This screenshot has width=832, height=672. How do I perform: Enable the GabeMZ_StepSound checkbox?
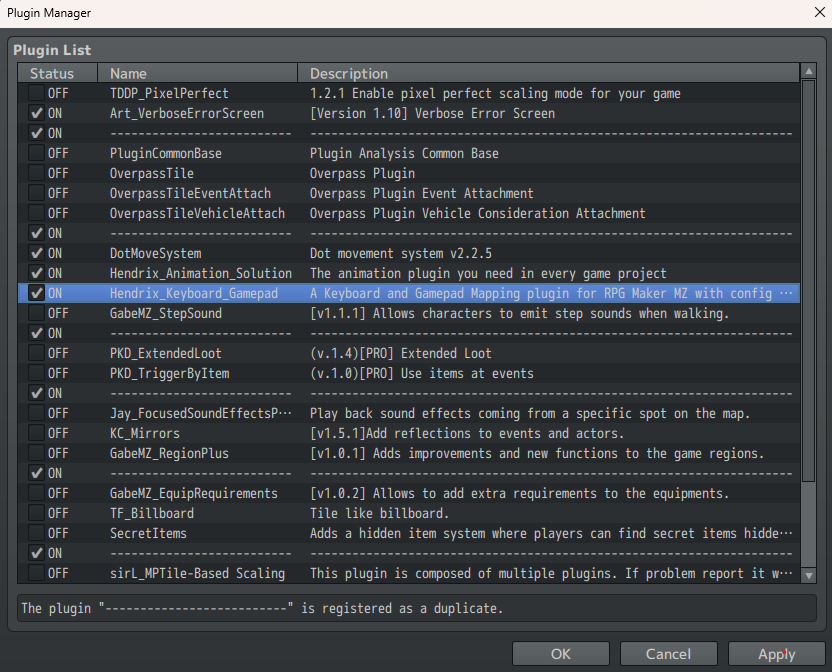[x=36, y=313]
